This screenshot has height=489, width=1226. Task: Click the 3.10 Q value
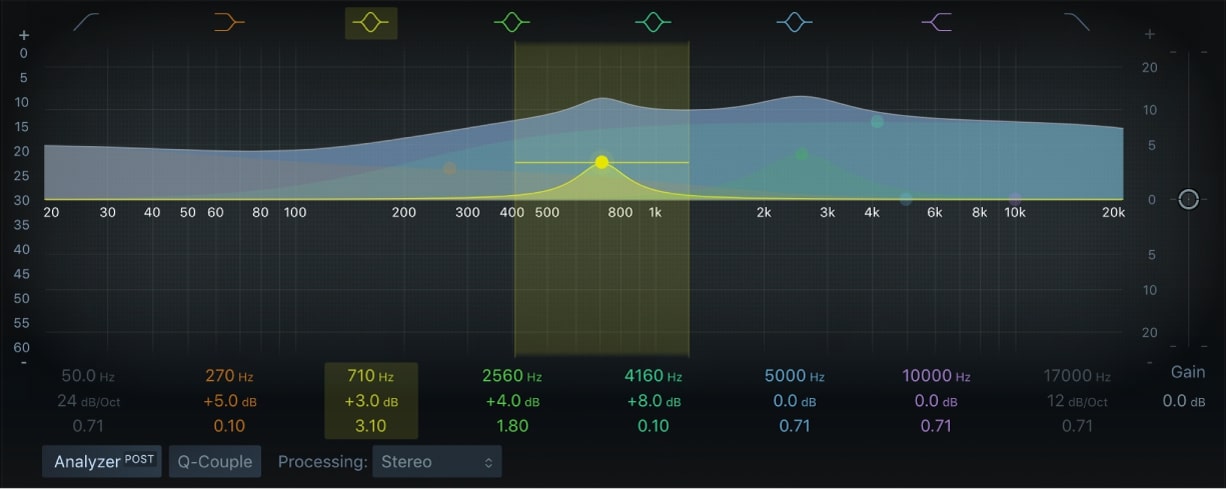click(x=371, y=426)
